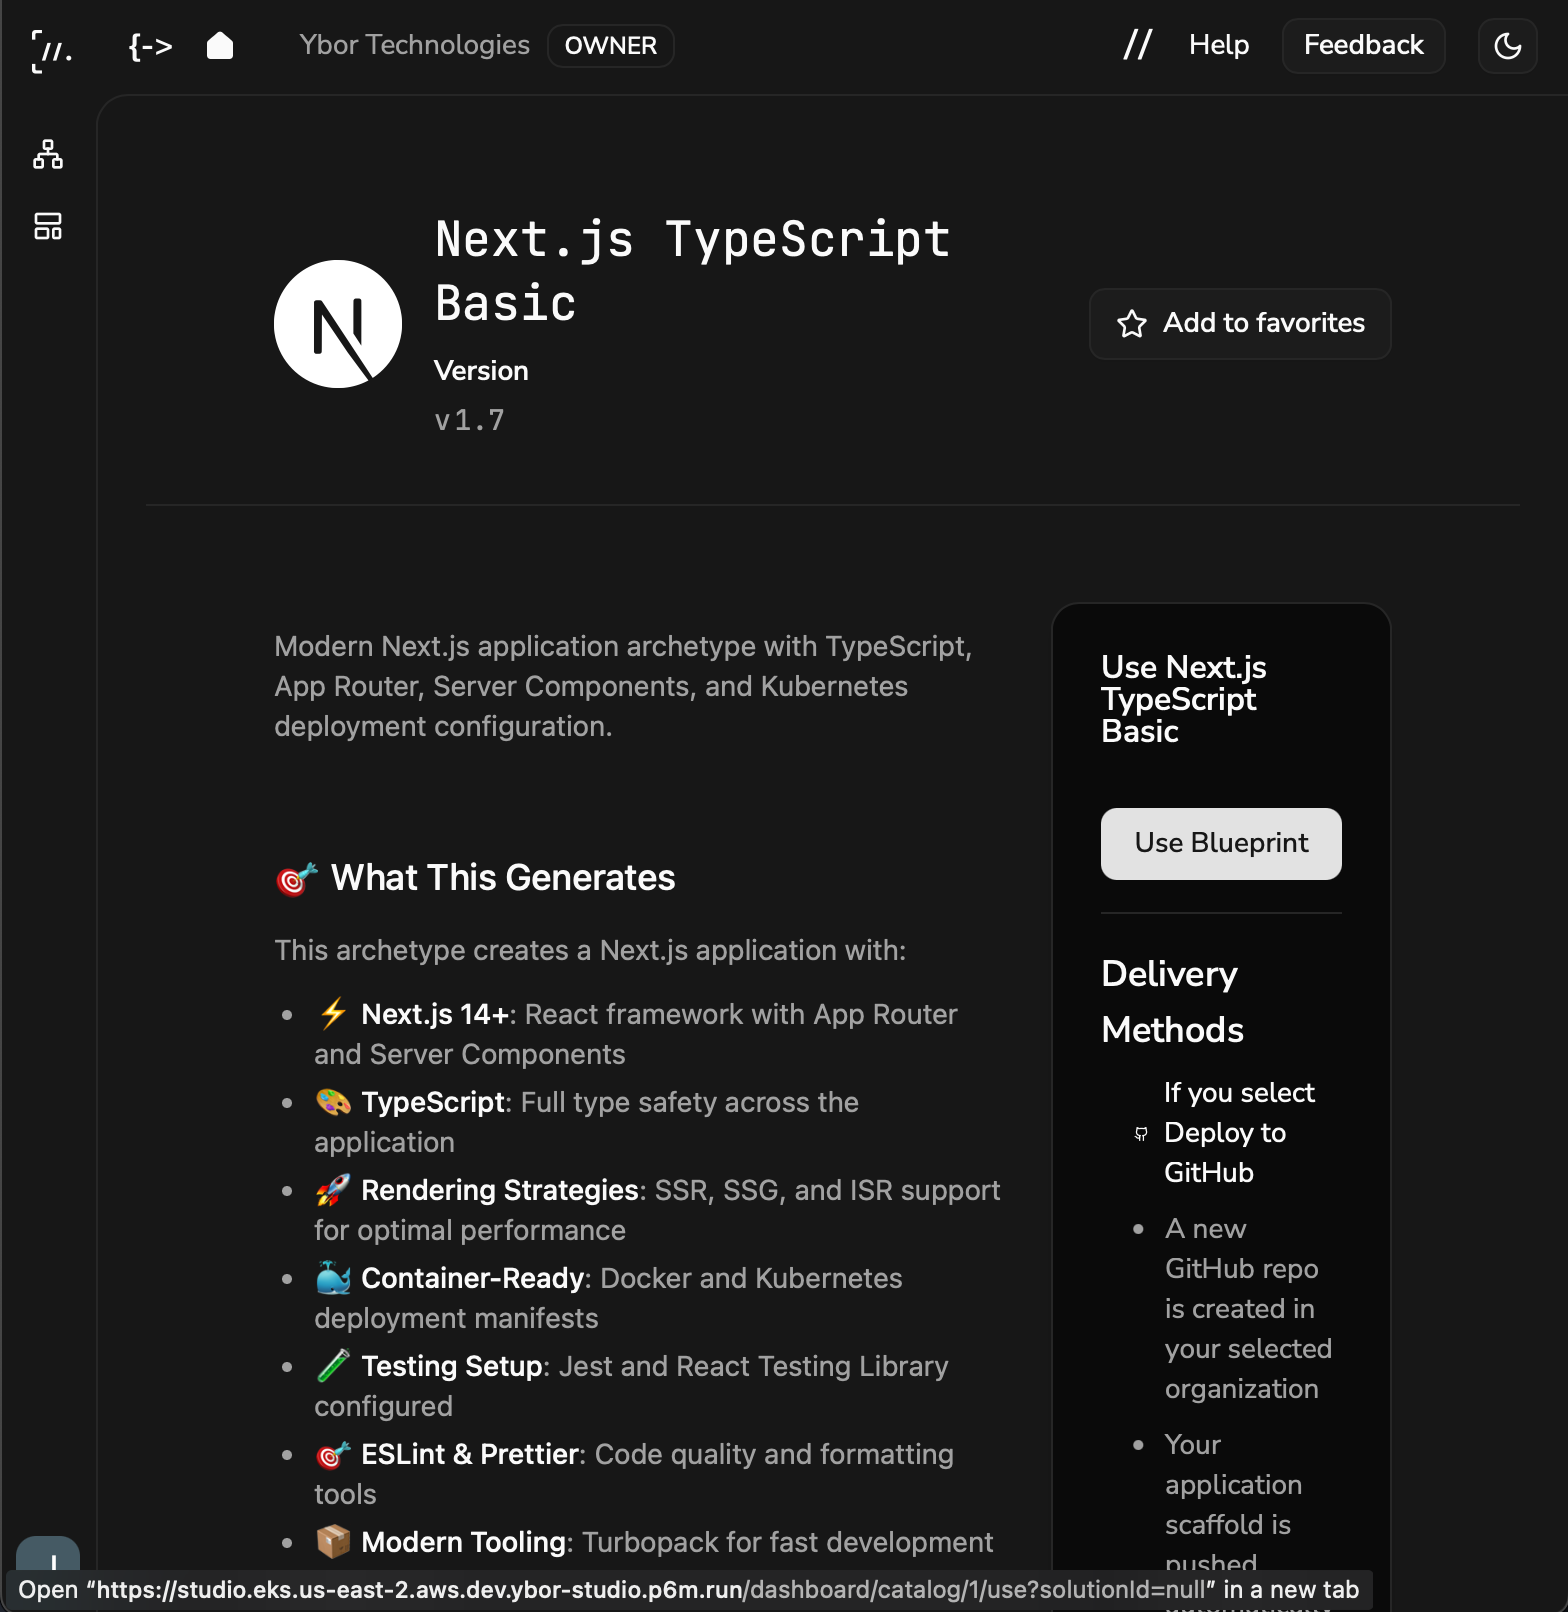The height and width of the screenshot is (1612, 1568).
Task: Toggle dark mode with the moon icon
Action: (1507, 46)
